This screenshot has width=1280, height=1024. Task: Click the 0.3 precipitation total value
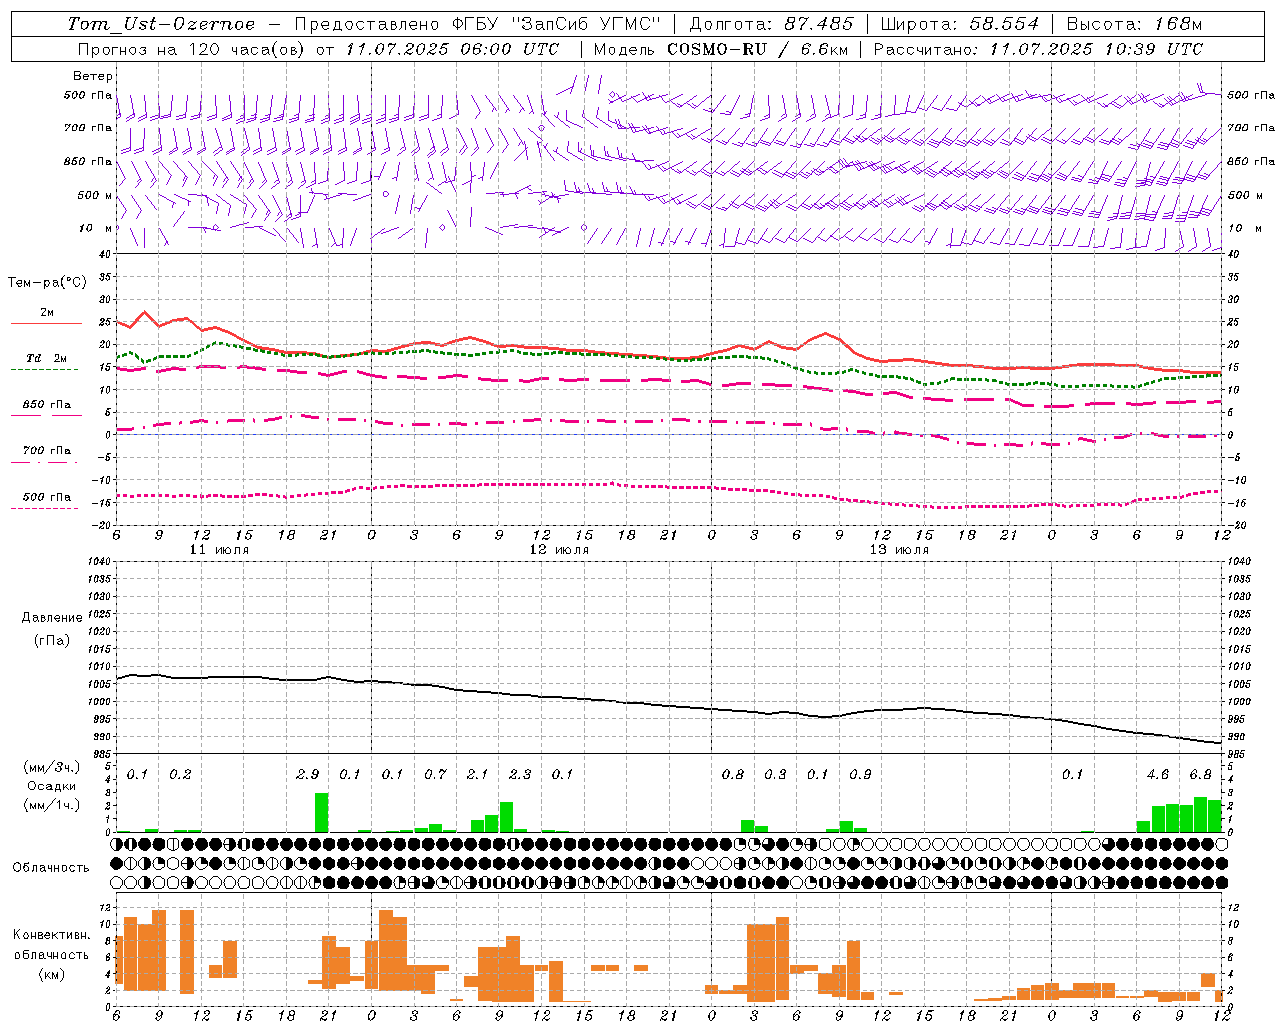[x=775, y=774]
